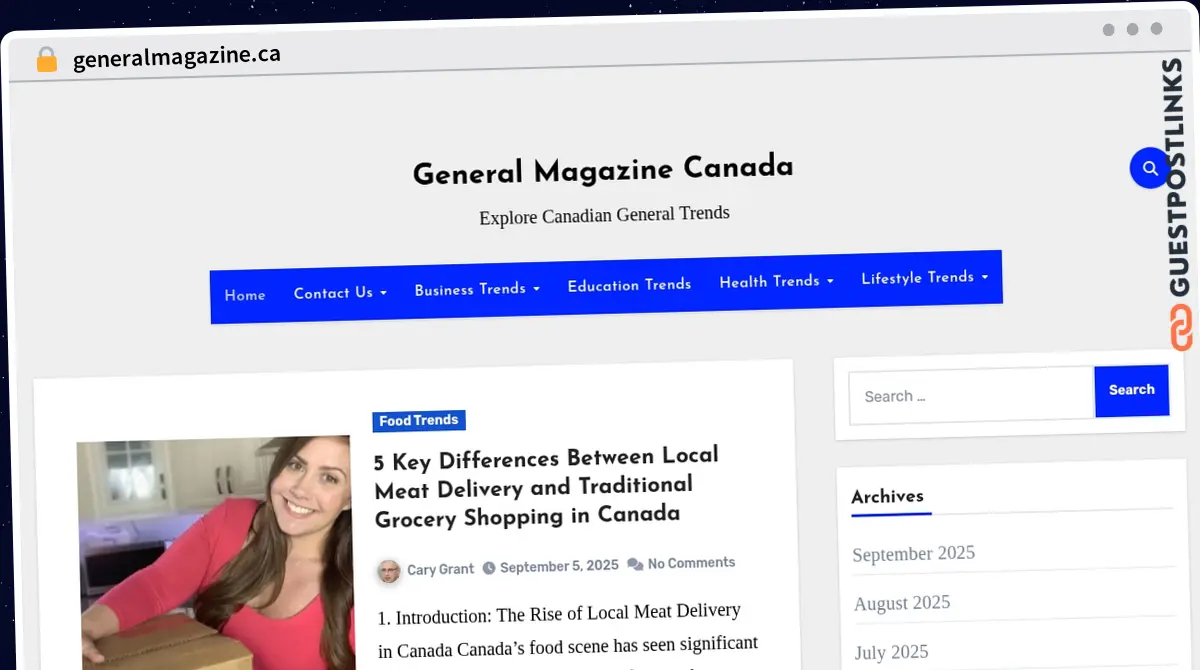Click the padlock icon beside the URL

click(x=46, y=59)
